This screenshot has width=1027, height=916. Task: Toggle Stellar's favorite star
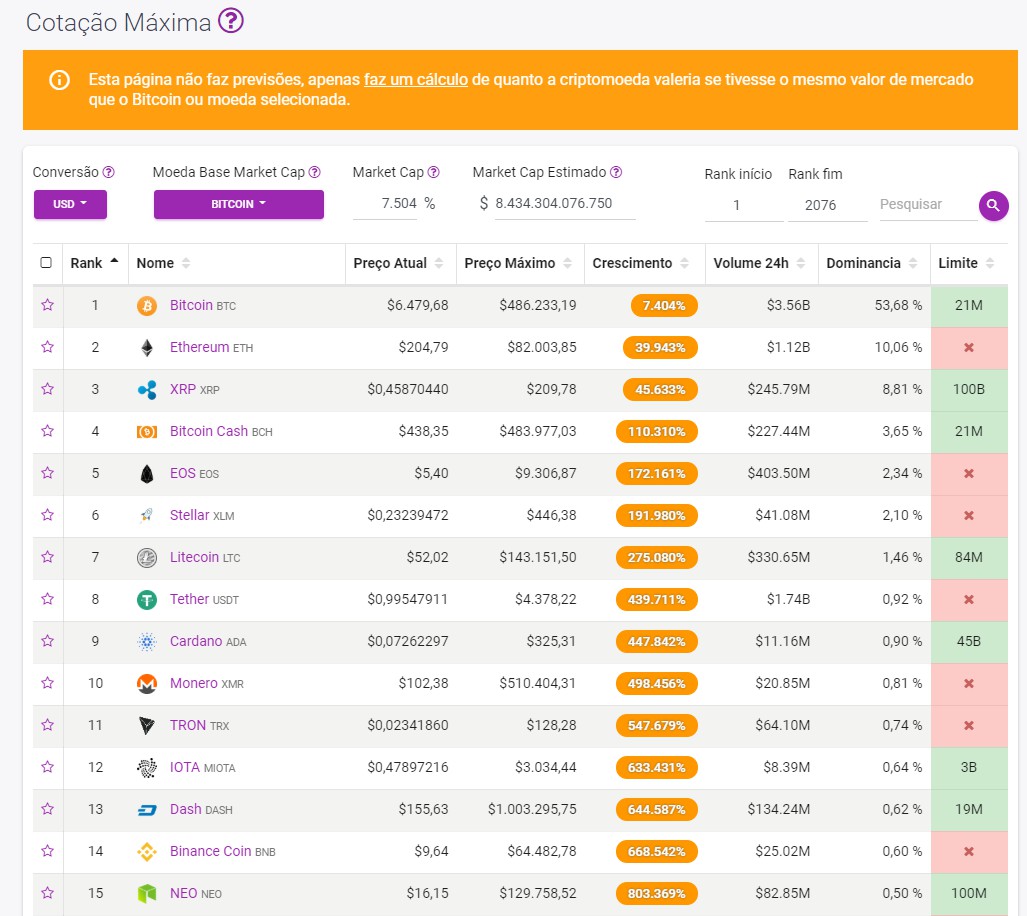coord(47,515)
